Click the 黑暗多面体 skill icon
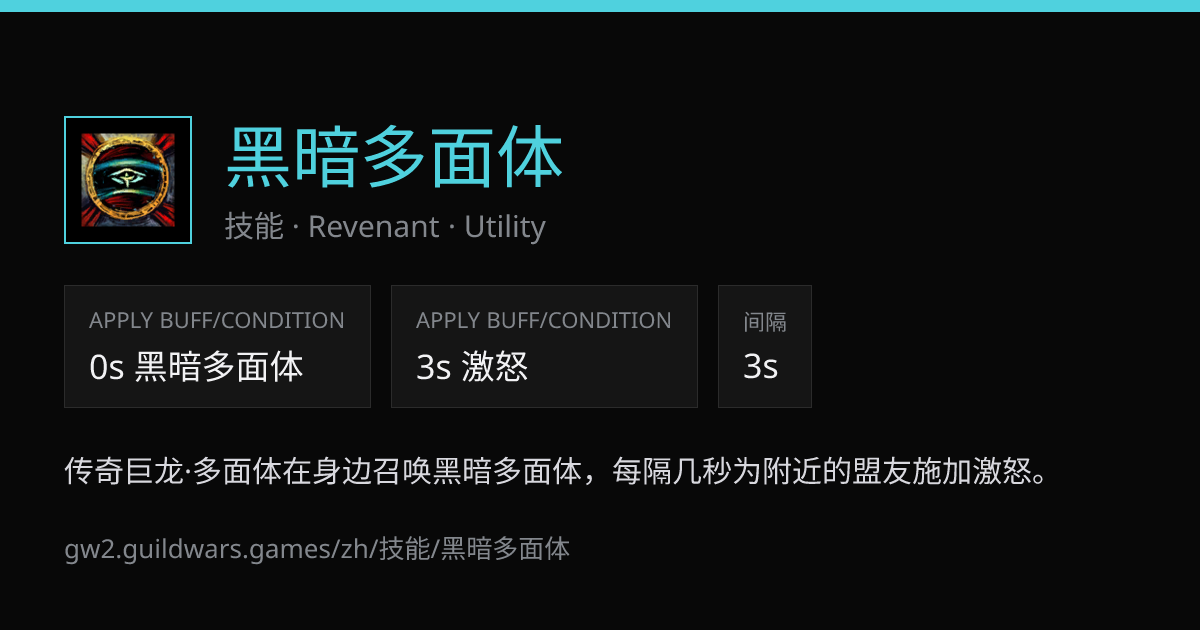The width and height of the screenshot is (1200, 630). [128, 180]
